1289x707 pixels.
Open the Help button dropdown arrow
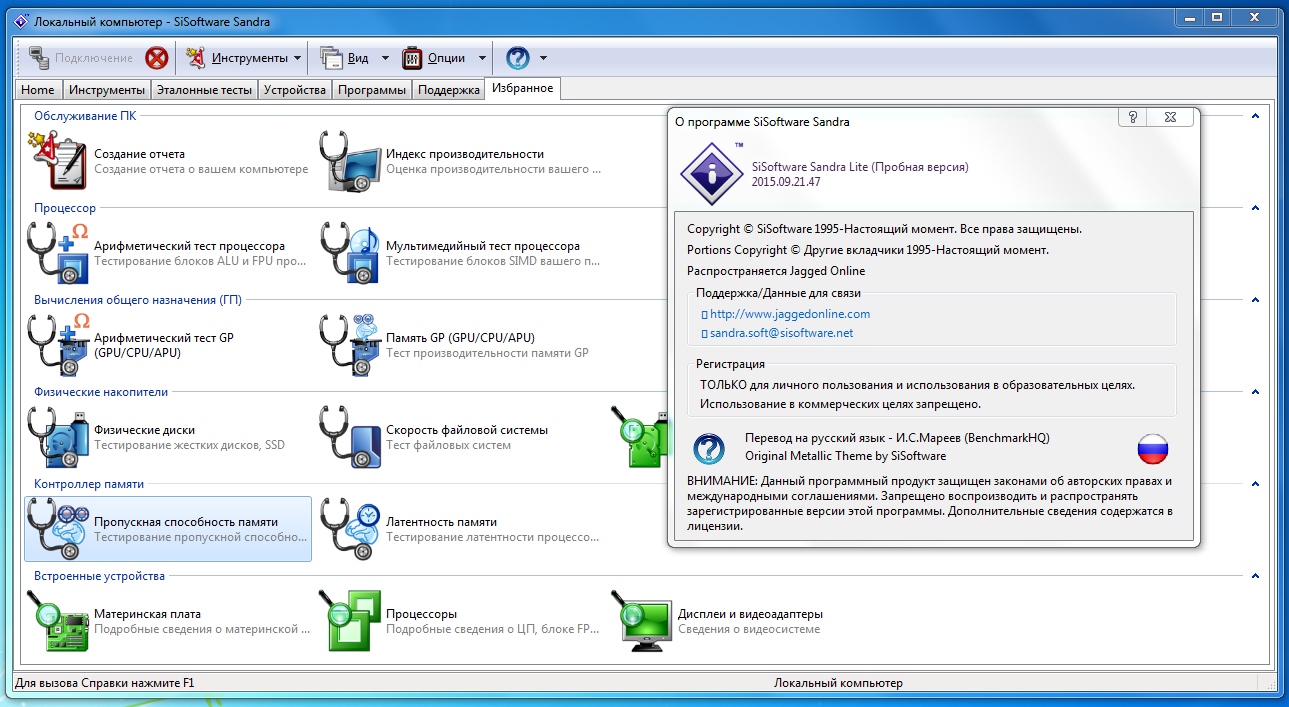coord(543,58)
